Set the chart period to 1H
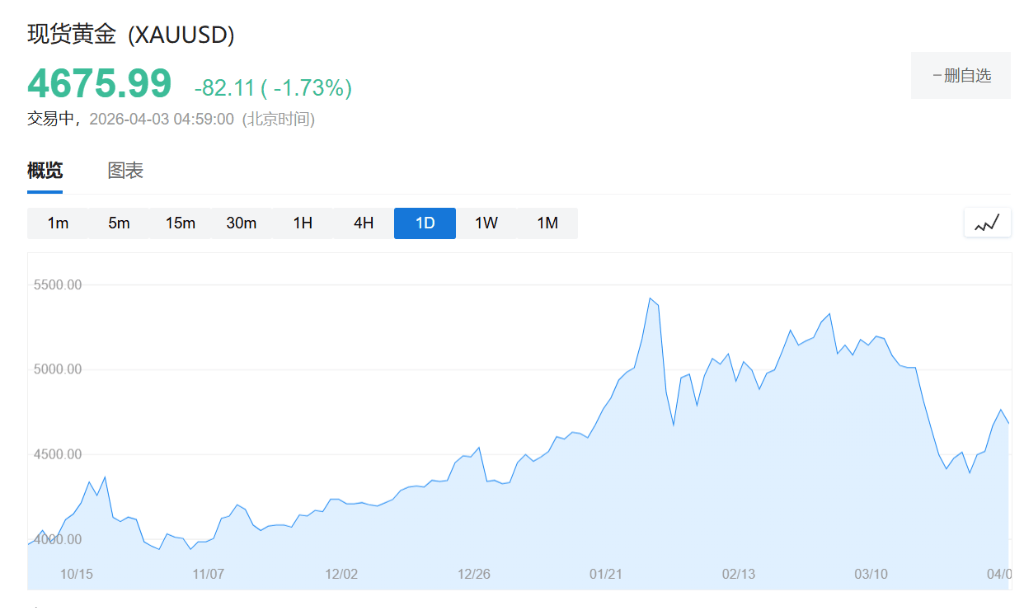The image size is (1024, 608). [x=303, y=223]
